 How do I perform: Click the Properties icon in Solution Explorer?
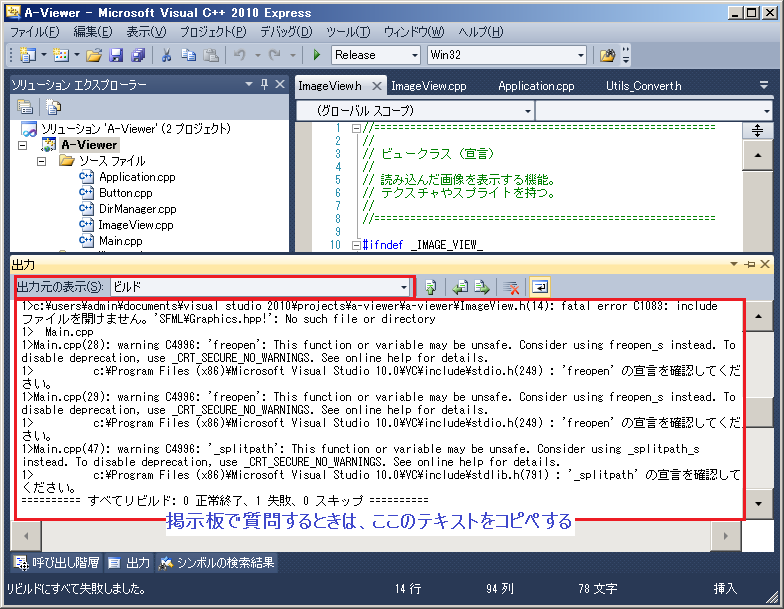[24, 107]
